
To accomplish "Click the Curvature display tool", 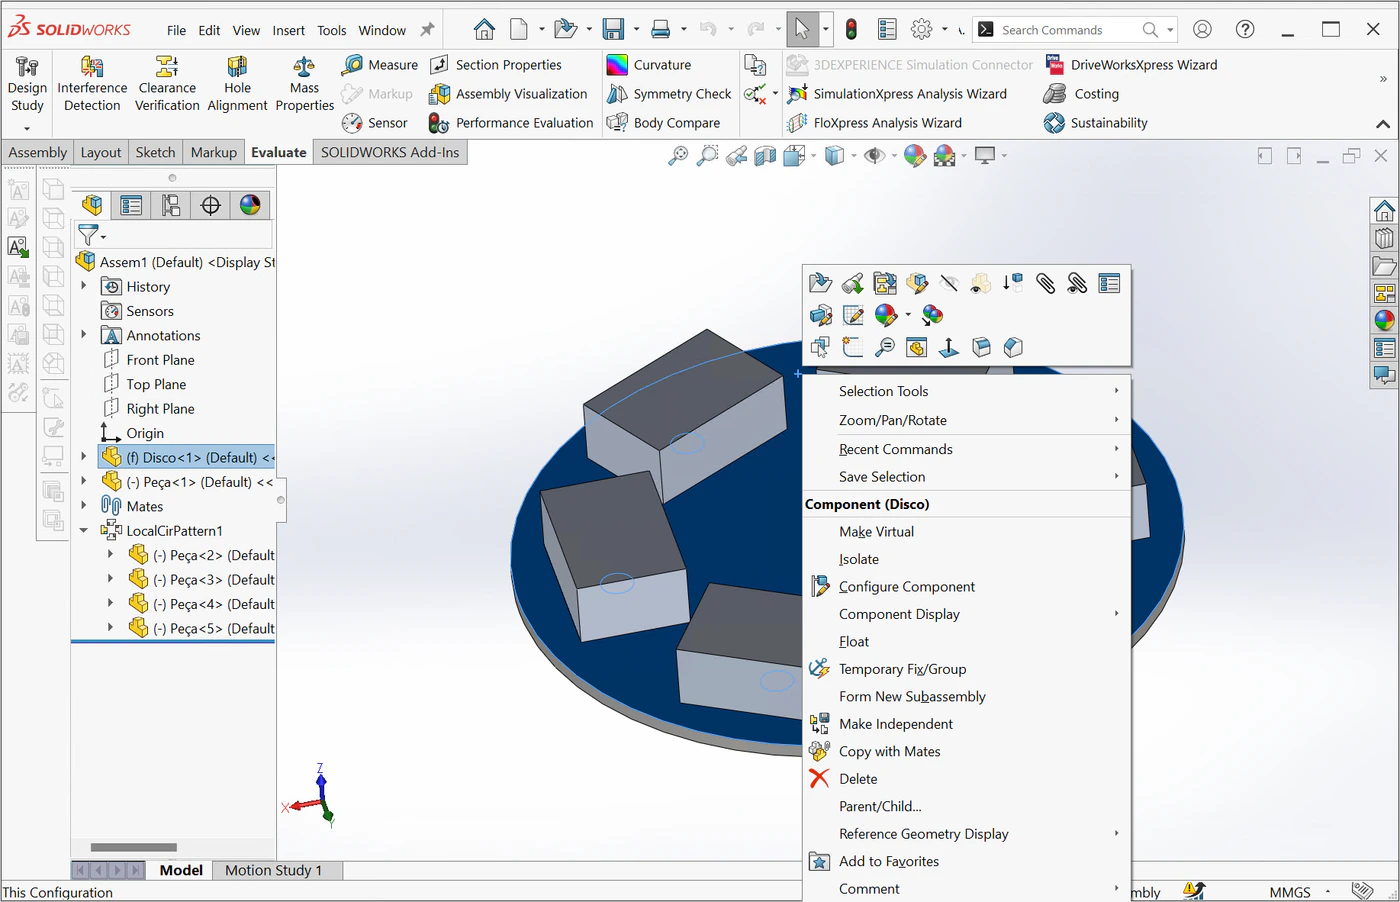I will point(649,65).
